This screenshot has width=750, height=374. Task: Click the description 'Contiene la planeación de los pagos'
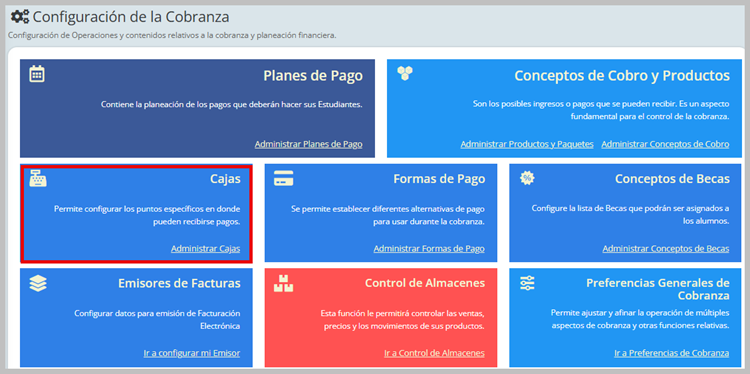(x=232, y=104)
